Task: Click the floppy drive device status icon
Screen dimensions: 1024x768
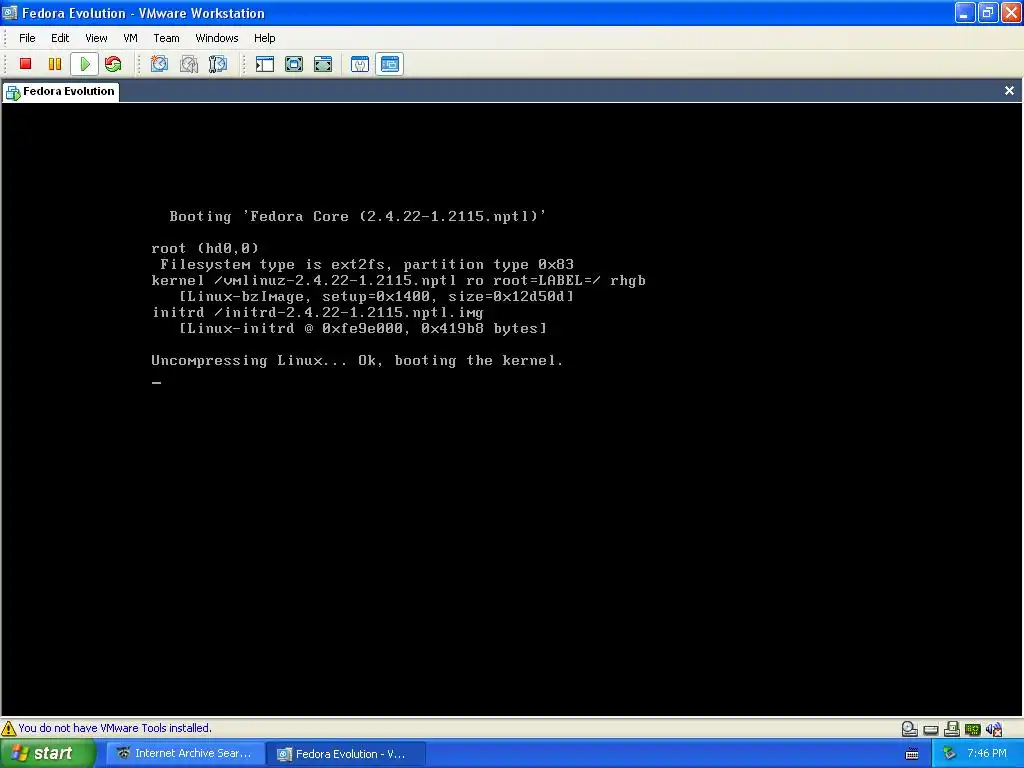Action: tap(952, 729)
